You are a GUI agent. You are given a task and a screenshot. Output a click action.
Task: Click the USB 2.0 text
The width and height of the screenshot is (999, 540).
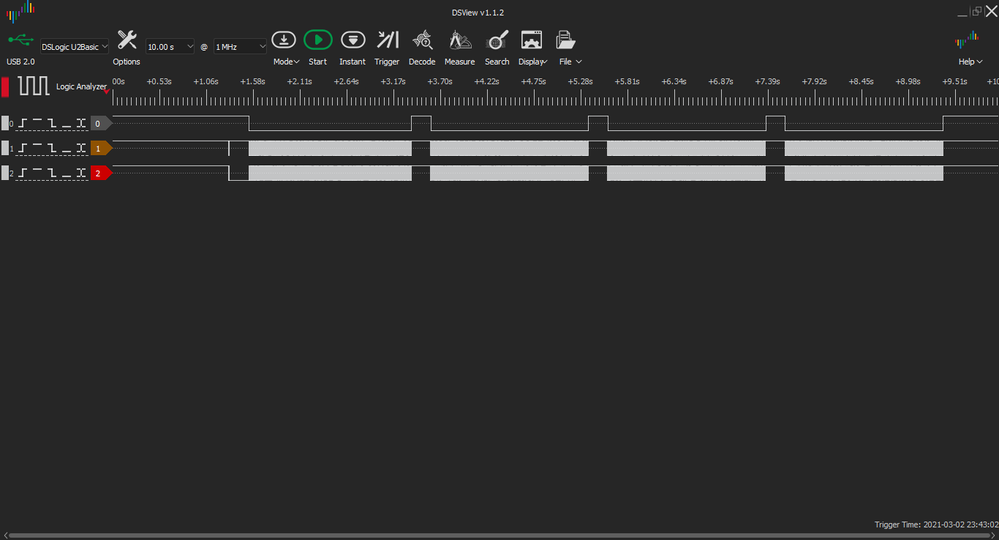point(20,62)
